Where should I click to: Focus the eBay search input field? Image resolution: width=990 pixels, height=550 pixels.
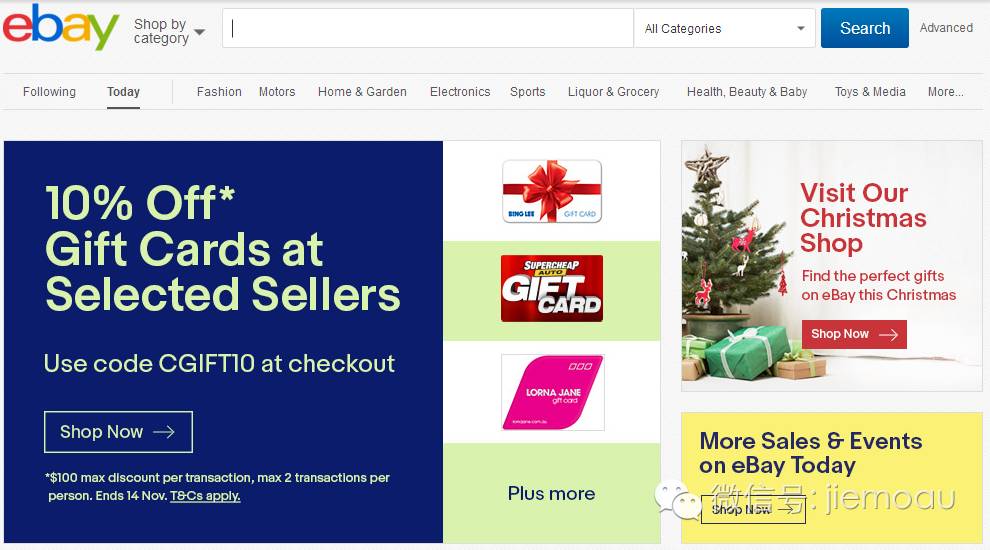(427, 28)
